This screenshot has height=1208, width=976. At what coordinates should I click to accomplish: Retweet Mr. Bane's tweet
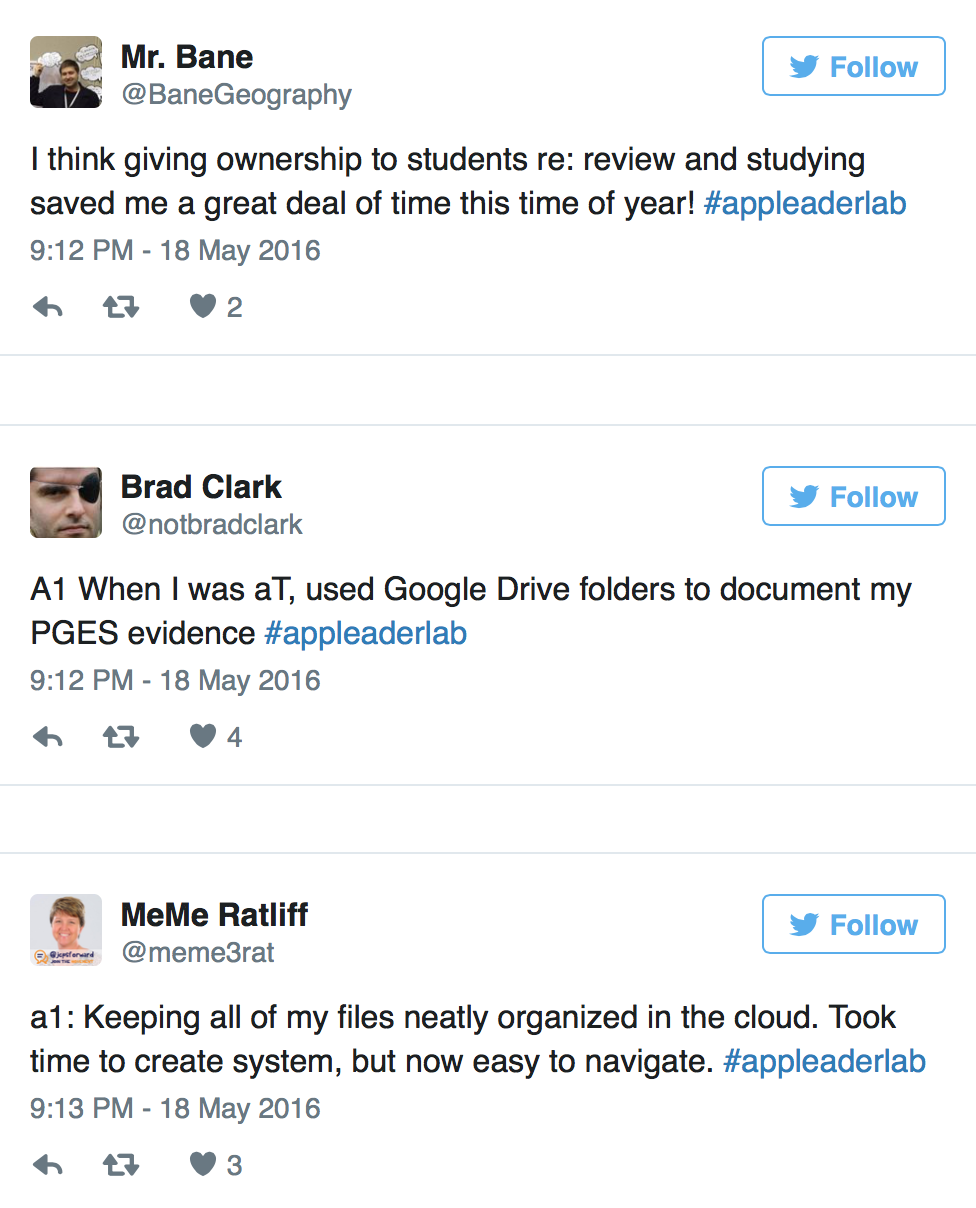[x=122, y=307]
